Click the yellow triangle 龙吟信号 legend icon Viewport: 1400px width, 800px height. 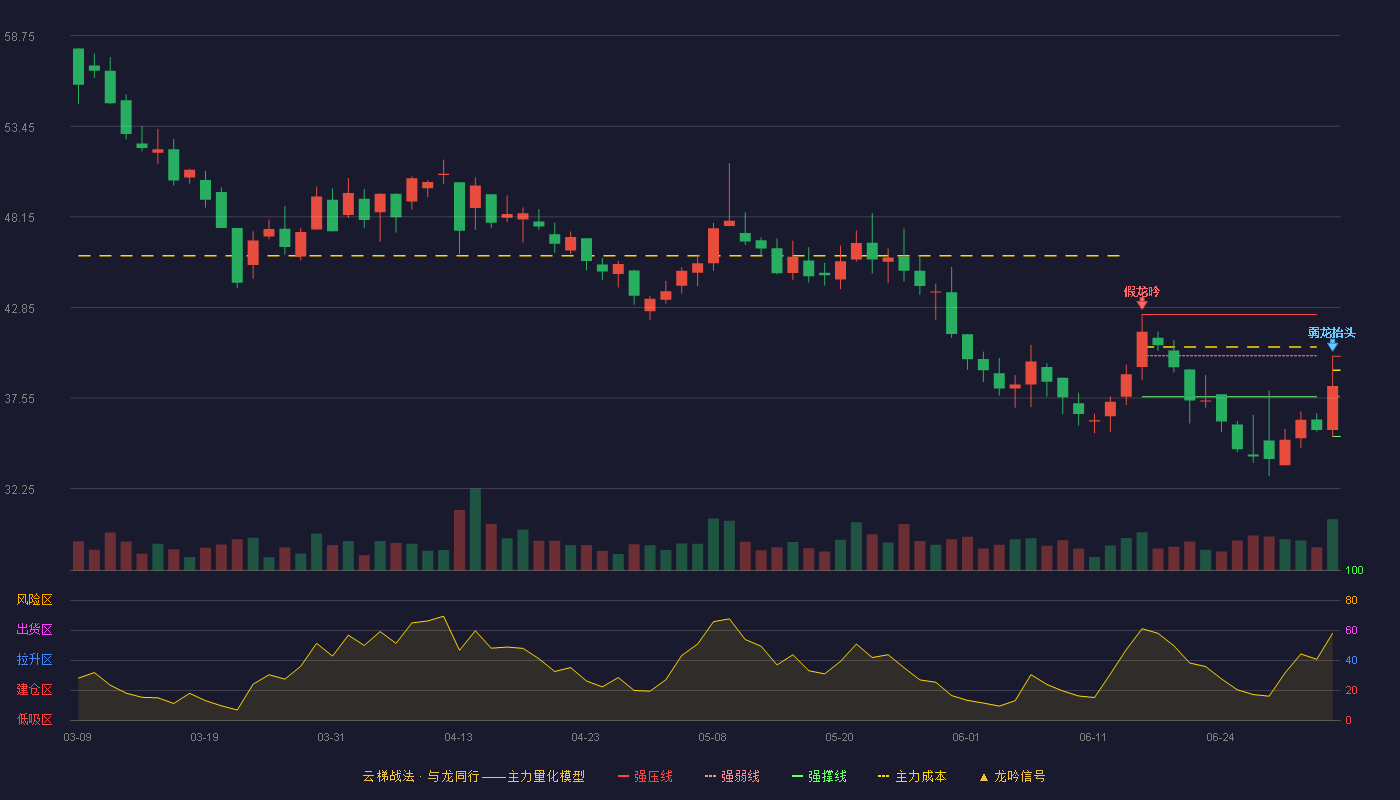coord(983,777)
